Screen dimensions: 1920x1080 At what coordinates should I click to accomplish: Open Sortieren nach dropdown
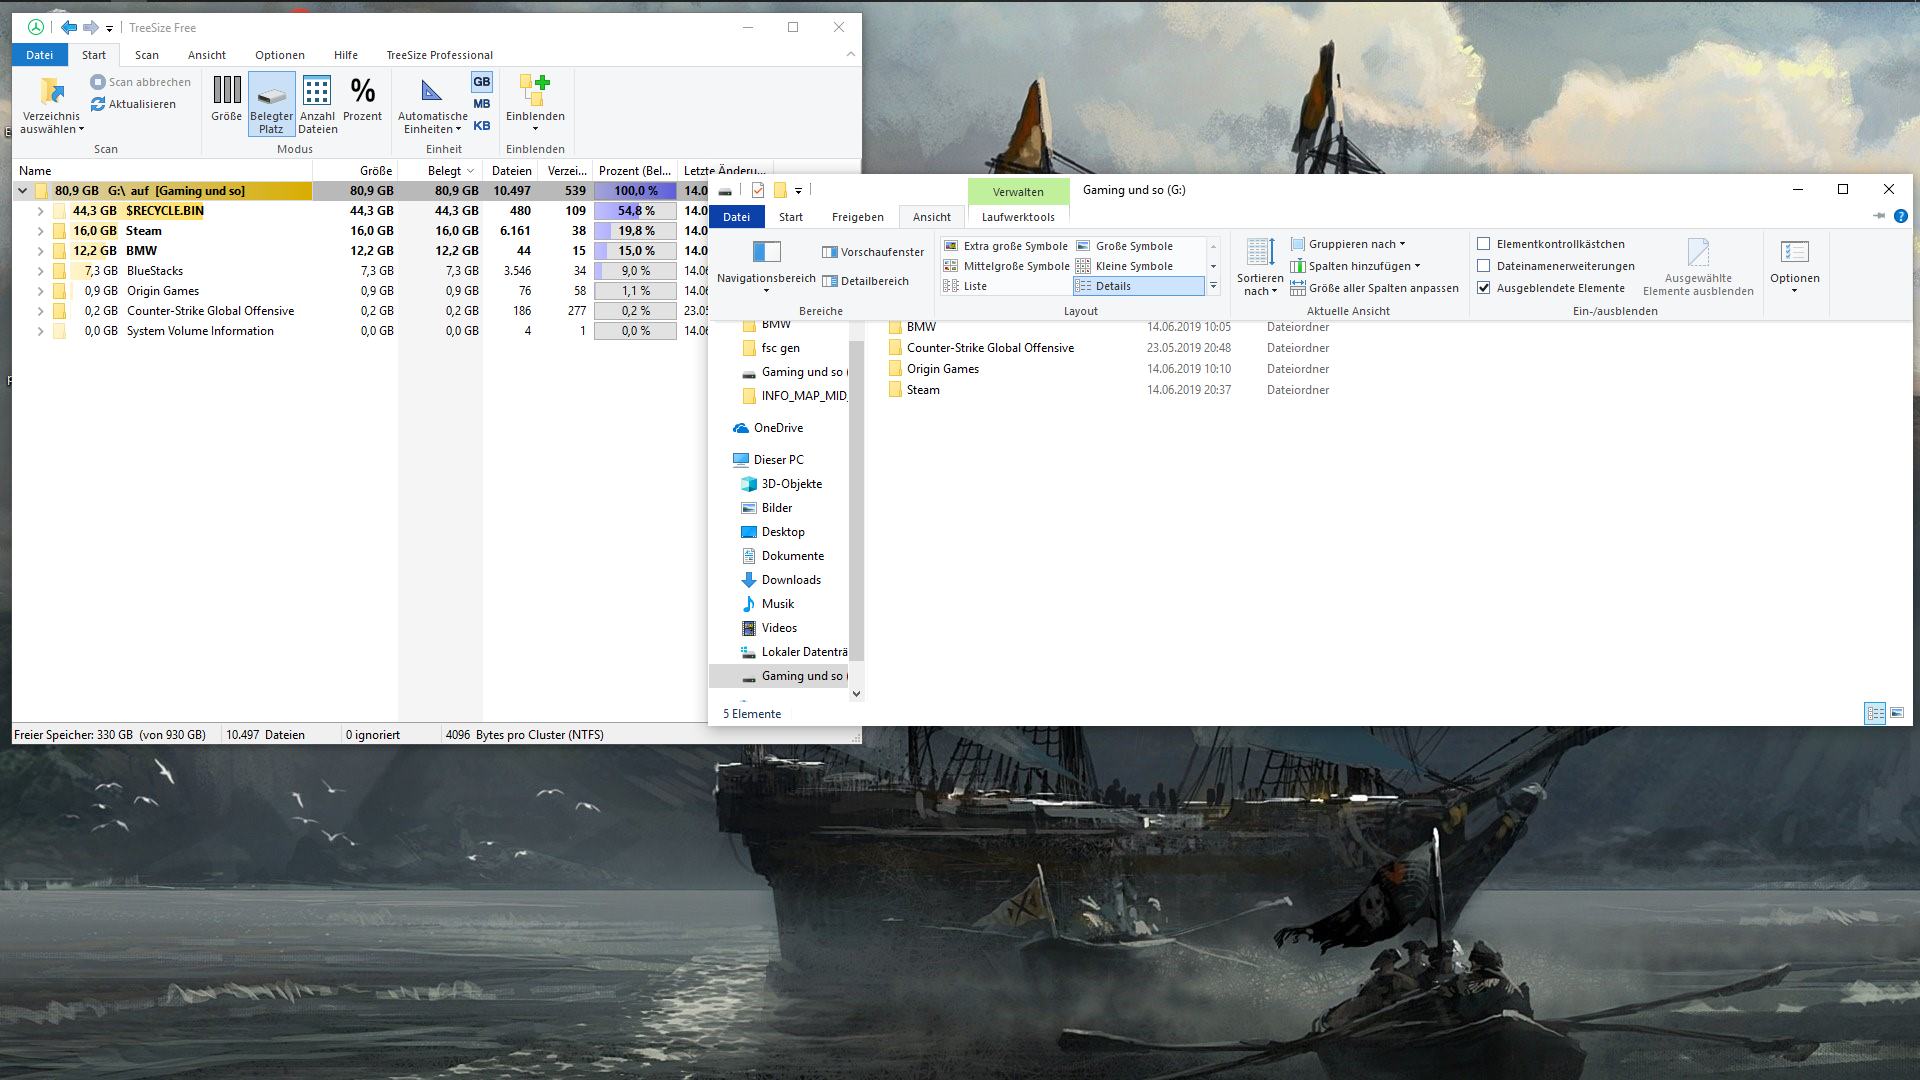click(1260, 285)
